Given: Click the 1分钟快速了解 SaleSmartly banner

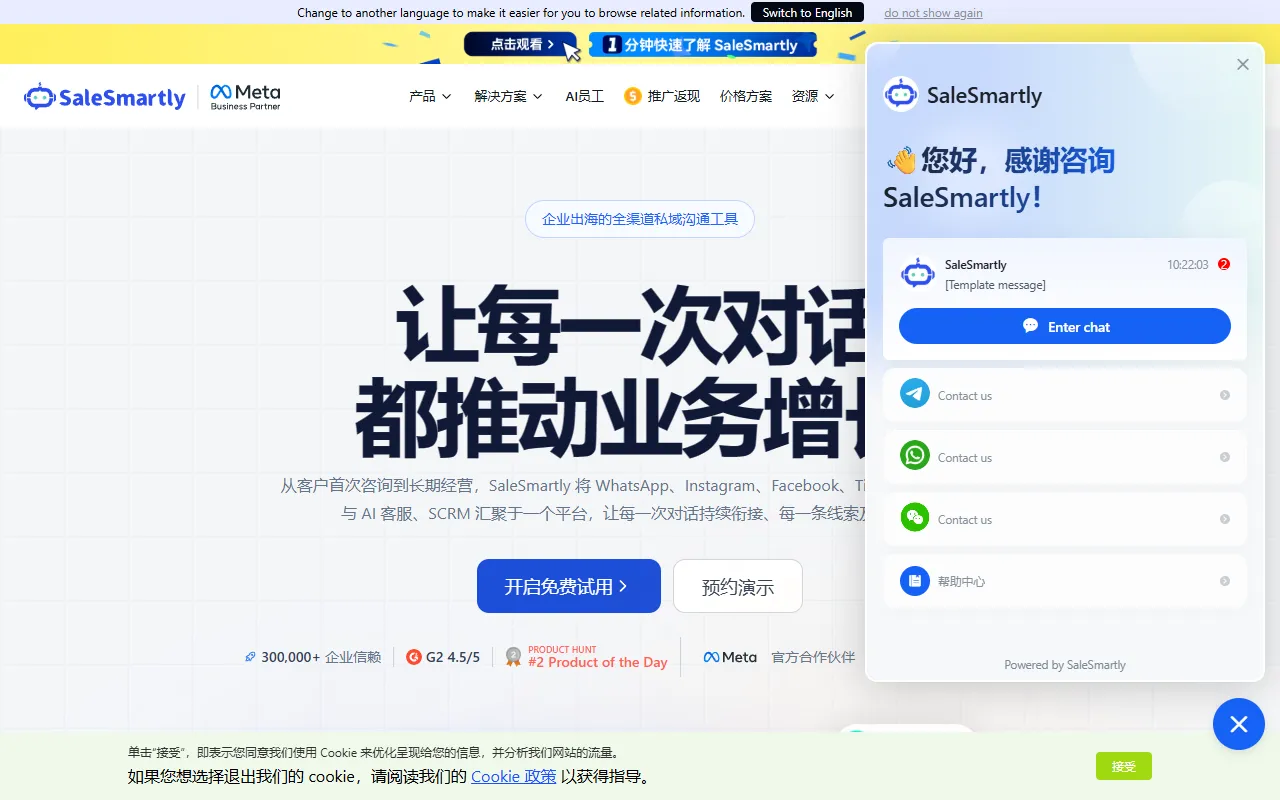Looking at the screenshot, I should tap(703, 45).
